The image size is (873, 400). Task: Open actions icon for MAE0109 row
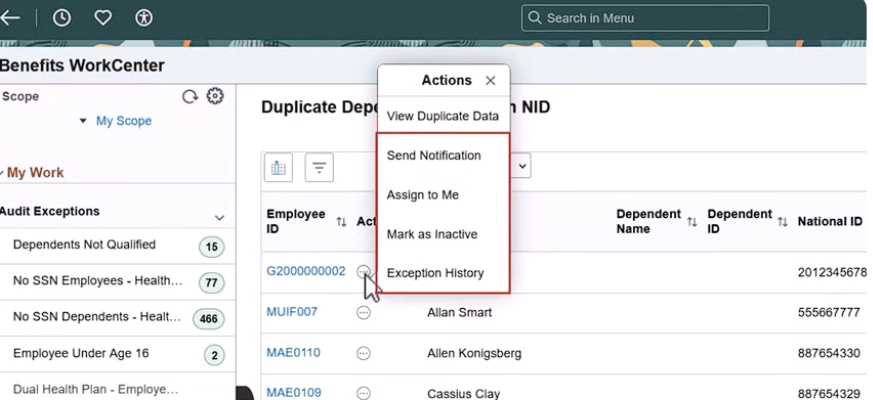tap(363, 393)
